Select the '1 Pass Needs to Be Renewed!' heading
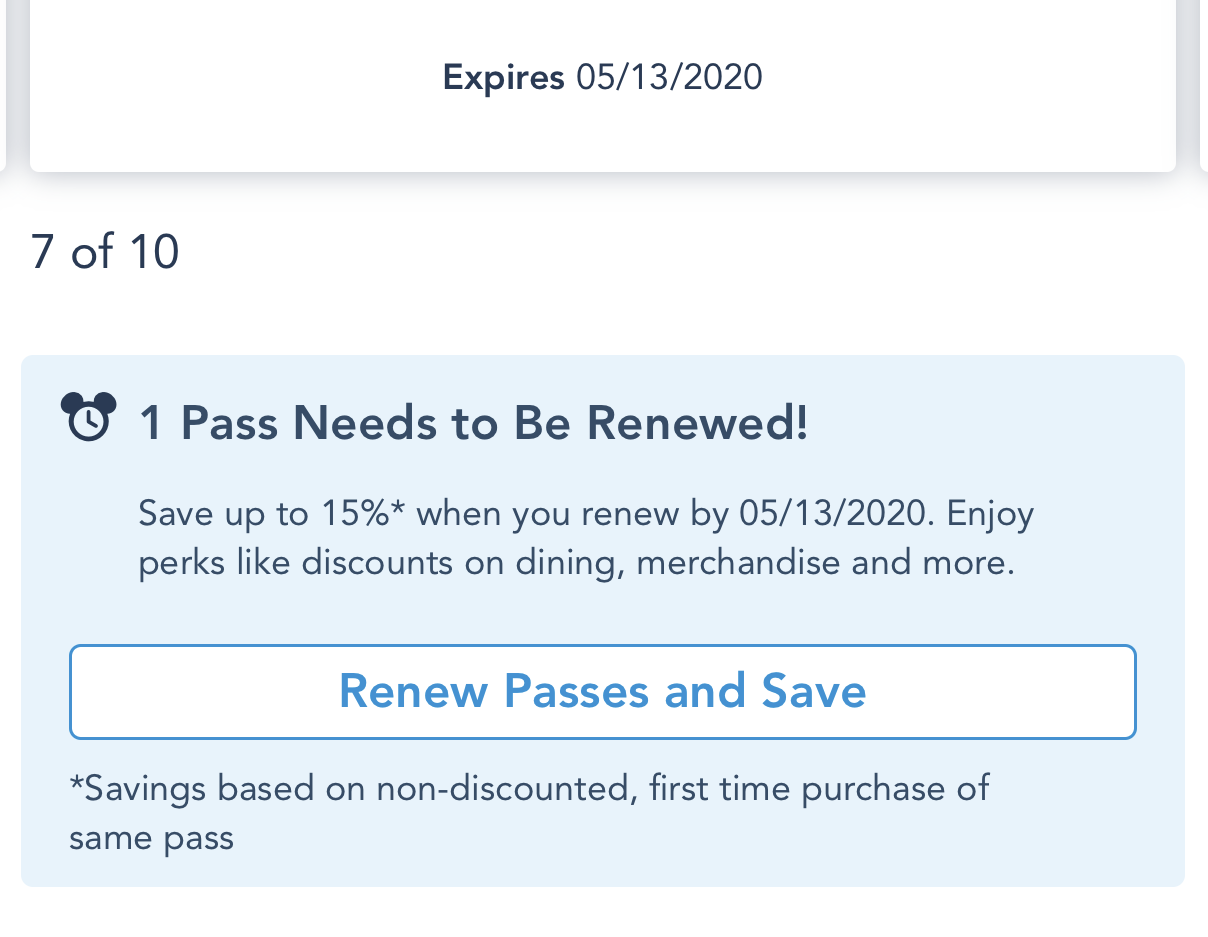Screen dimensions: 1208x937 click(473, 423)
